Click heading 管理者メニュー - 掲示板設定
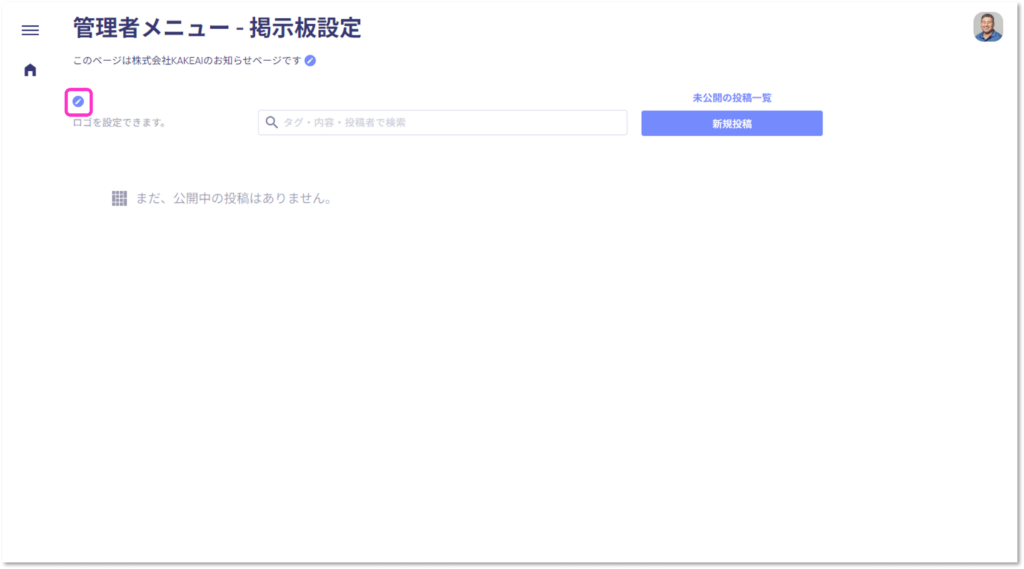Image resolution: width=1024 pixels, height=569 pixels. pyautogui.click(x=217, y=28)
